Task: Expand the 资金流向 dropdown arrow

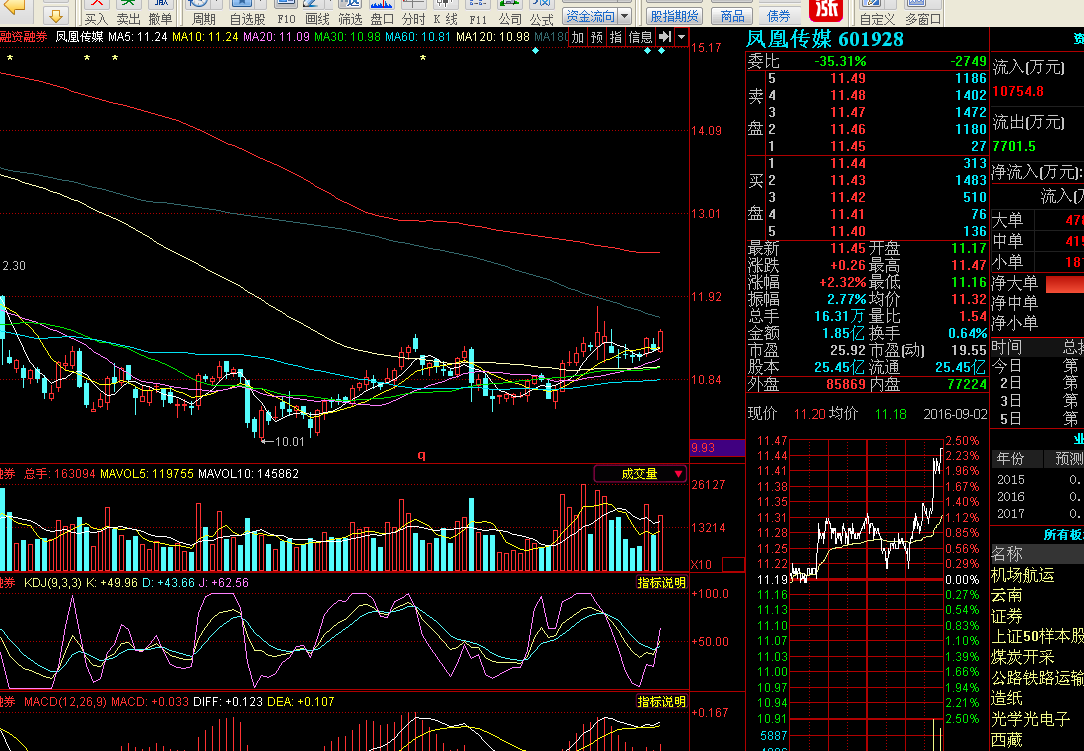Action: (624, 15)
